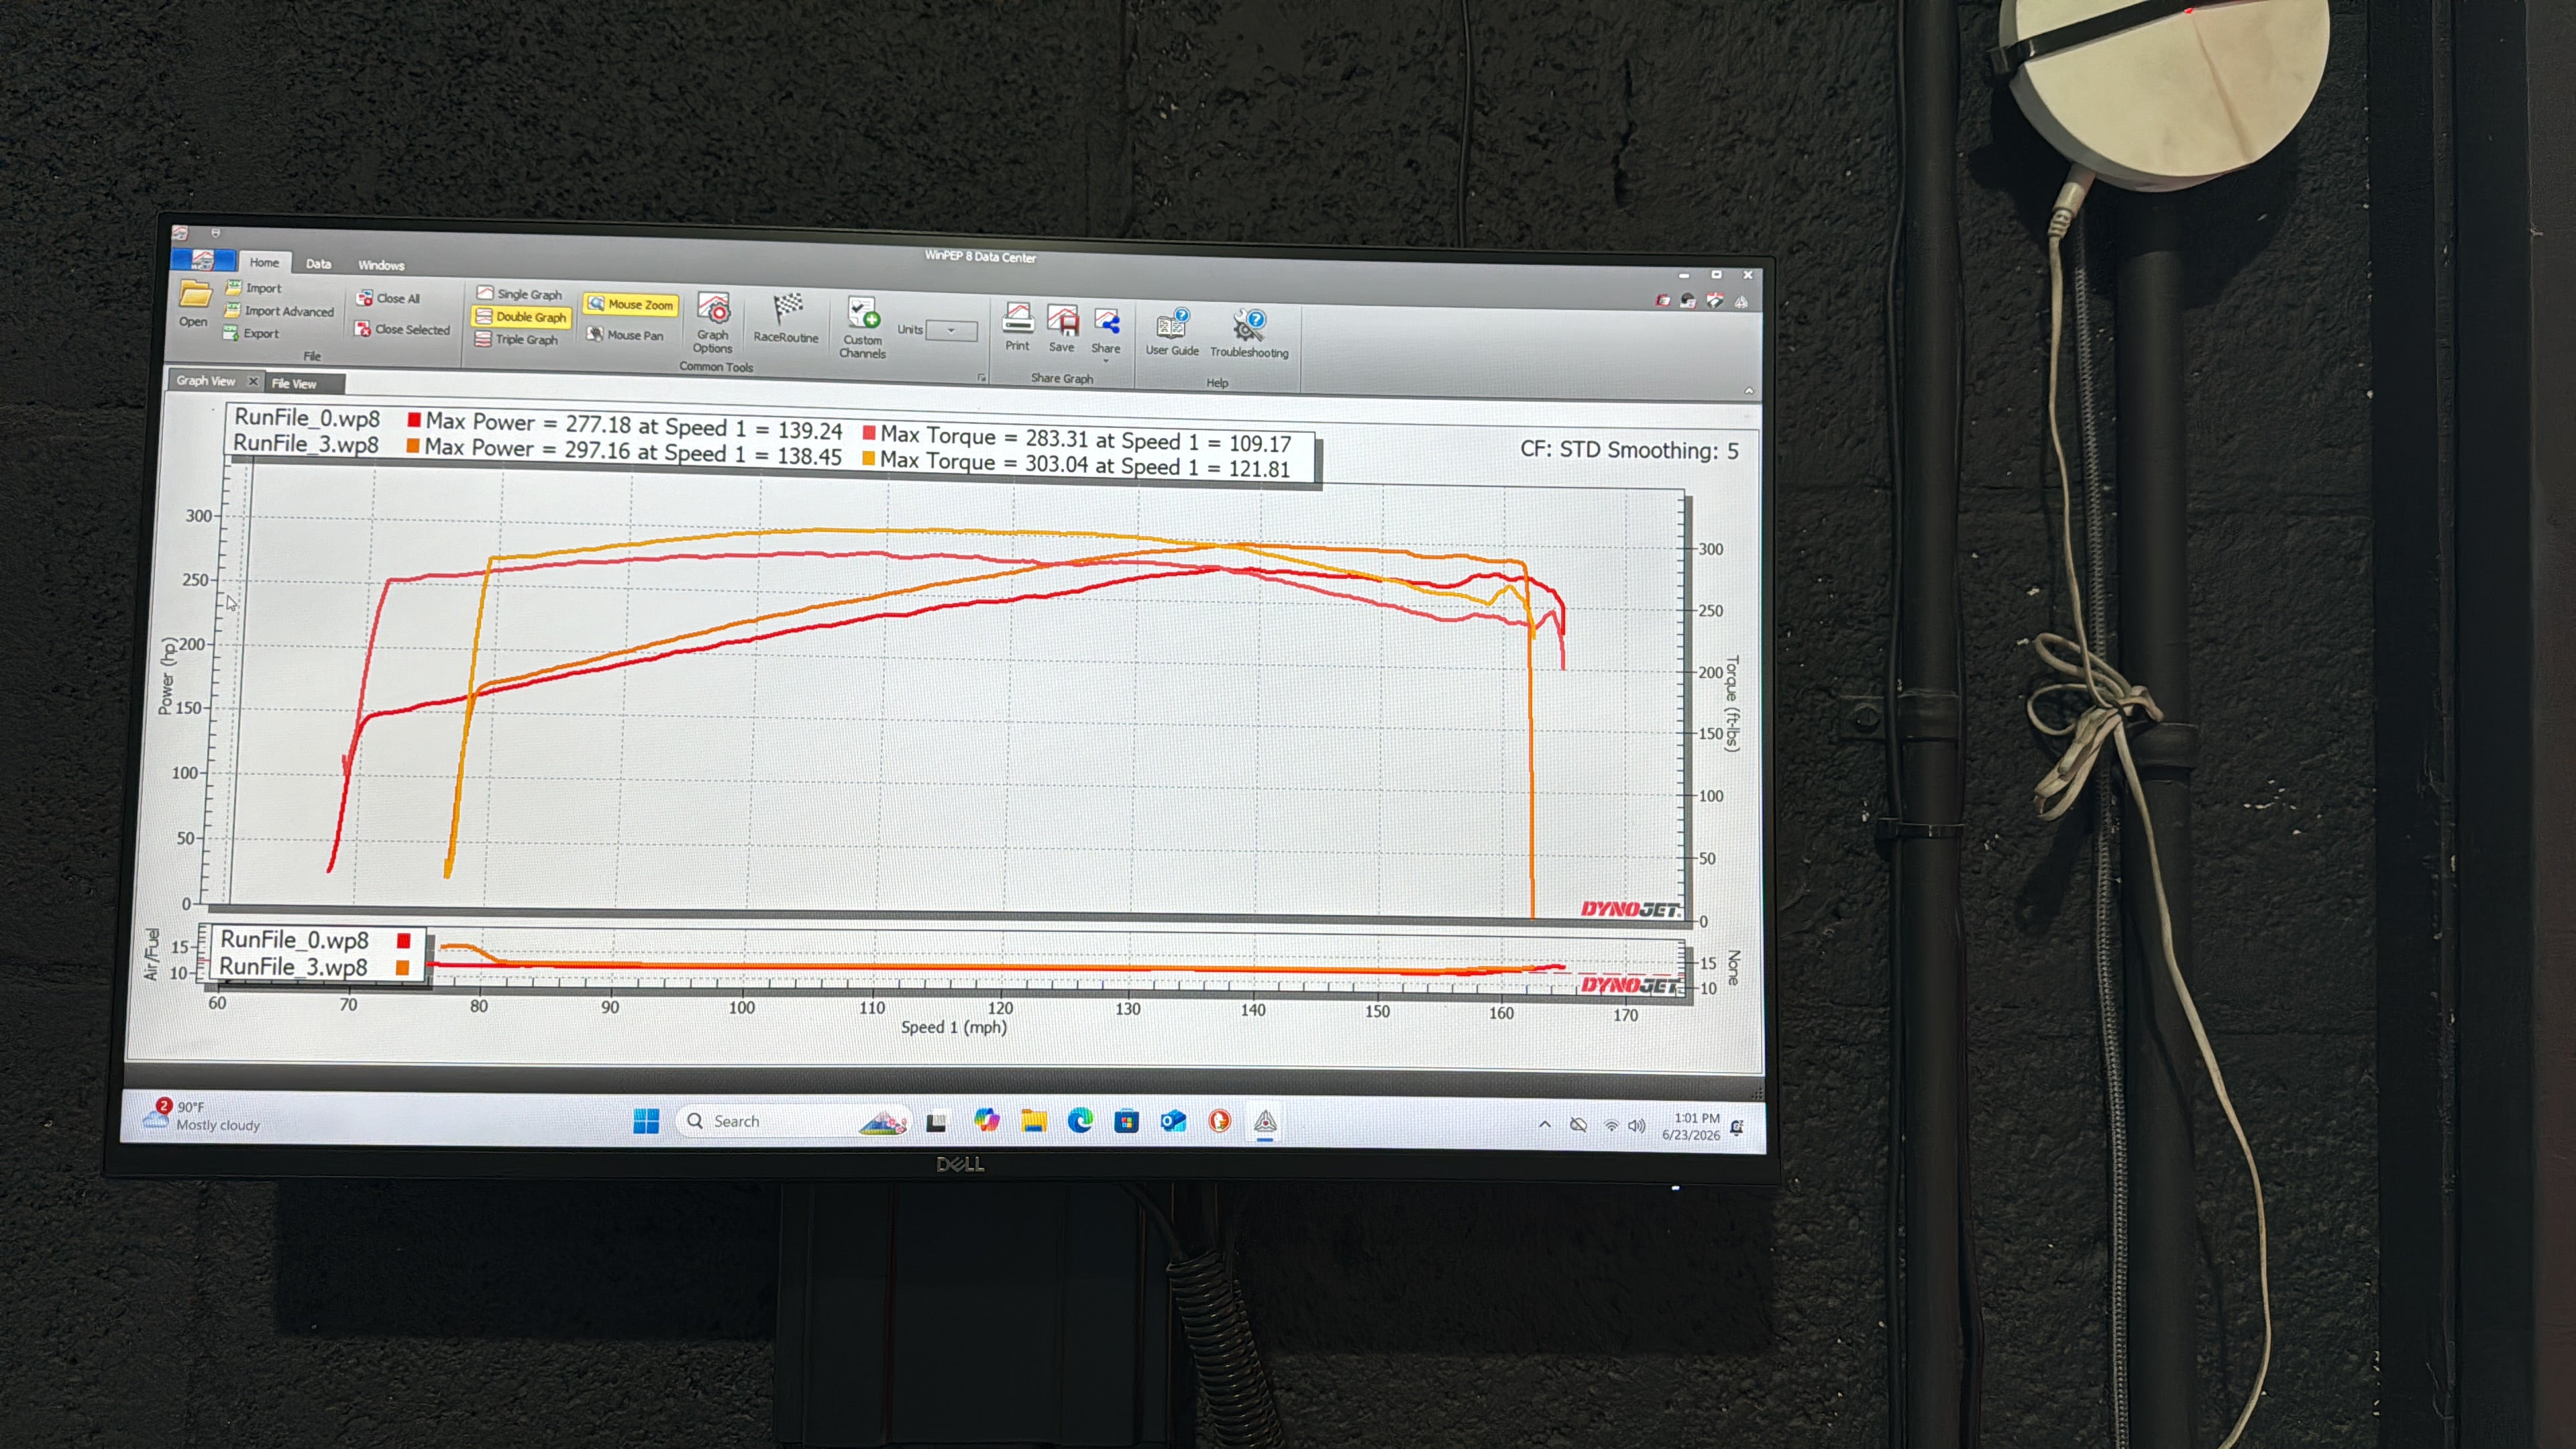Open Task View from the taskbar
The width and height of the screenshot is (2576, 1449).
(936, 1122)
